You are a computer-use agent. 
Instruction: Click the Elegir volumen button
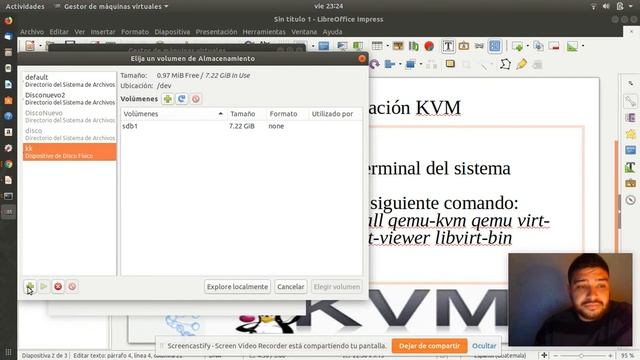tap(337, 287)
